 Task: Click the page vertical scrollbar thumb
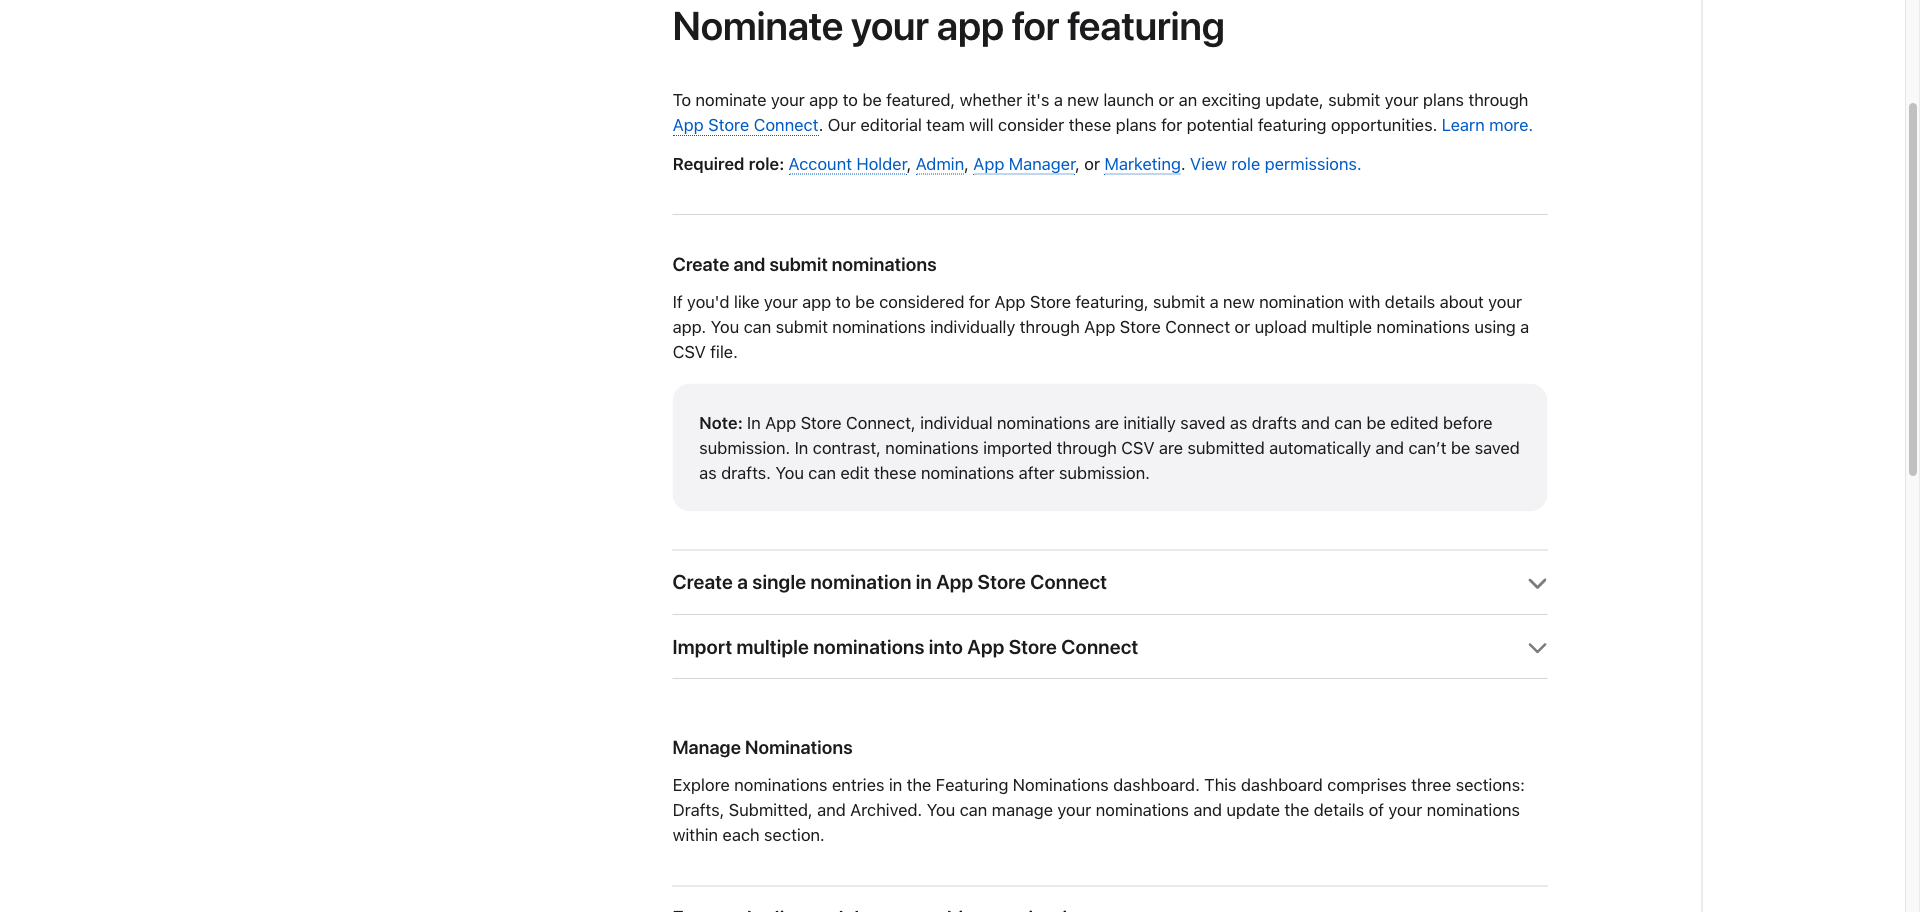1912,290
